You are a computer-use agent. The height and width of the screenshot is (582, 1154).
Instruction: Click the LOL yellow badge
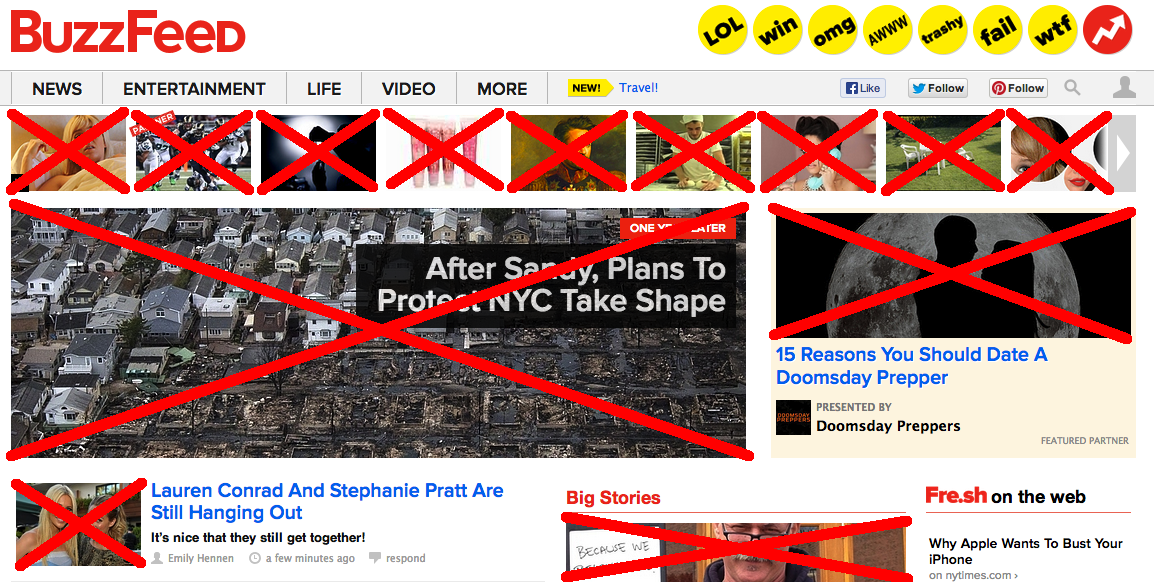[722, 29]
